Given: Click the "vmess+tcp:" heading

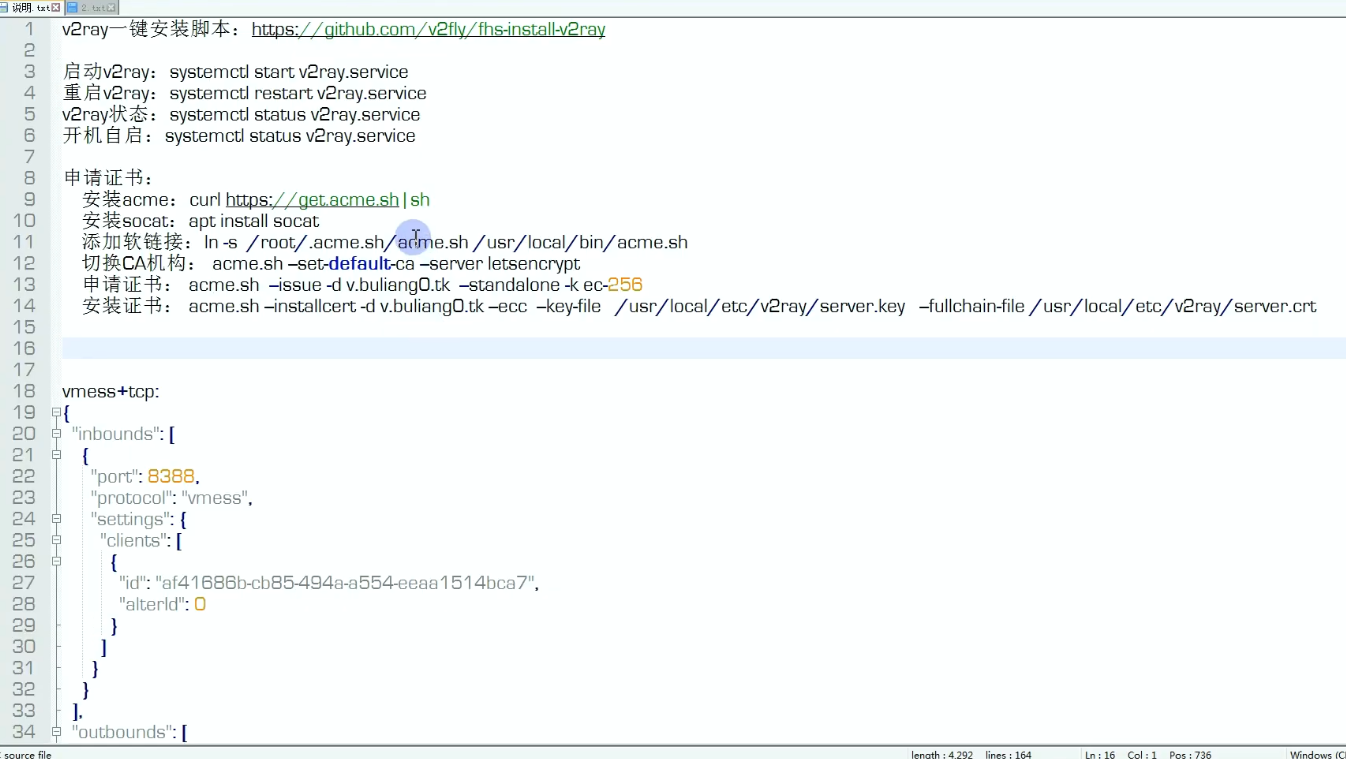Looking at the screenshot, I should click(111, 391).
